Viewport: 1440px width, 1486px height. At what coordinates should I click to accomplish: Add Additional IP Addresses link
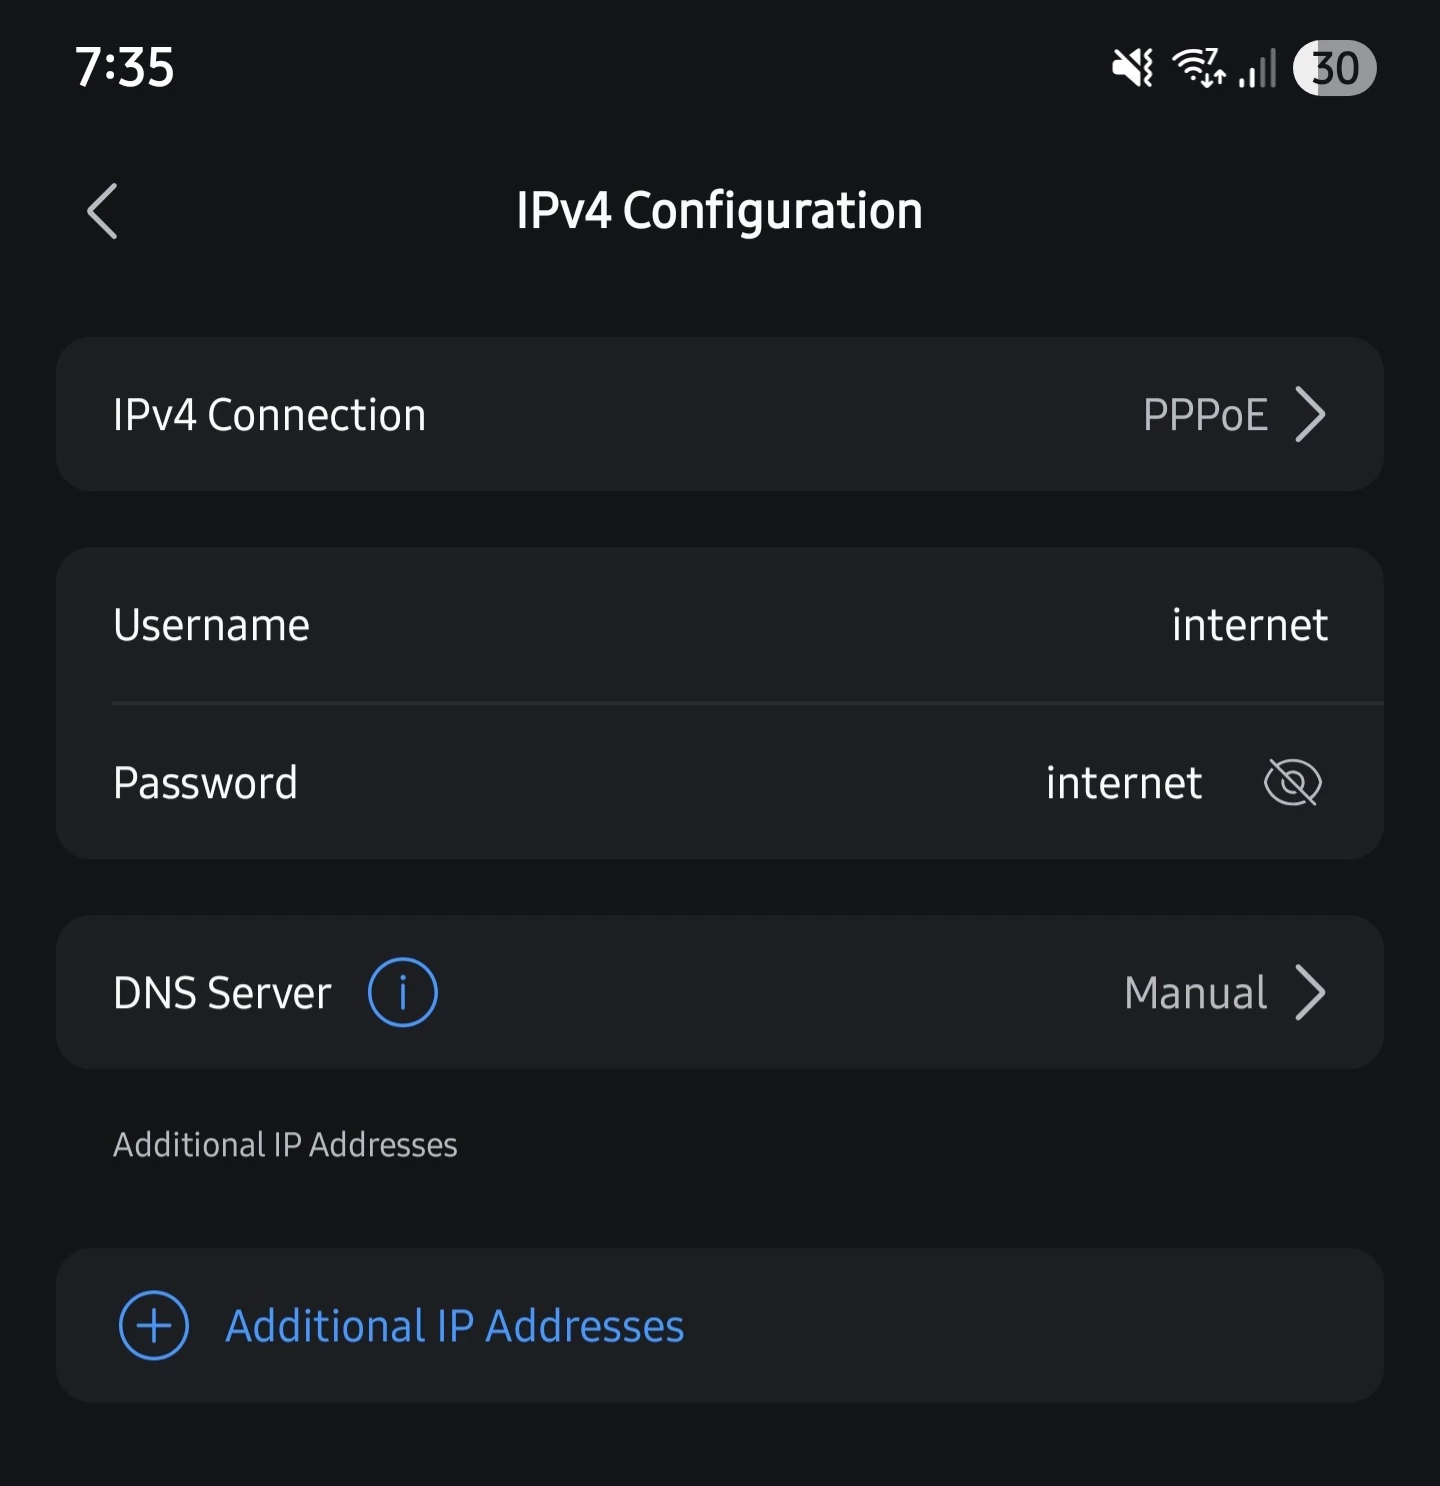point(455,1325)
